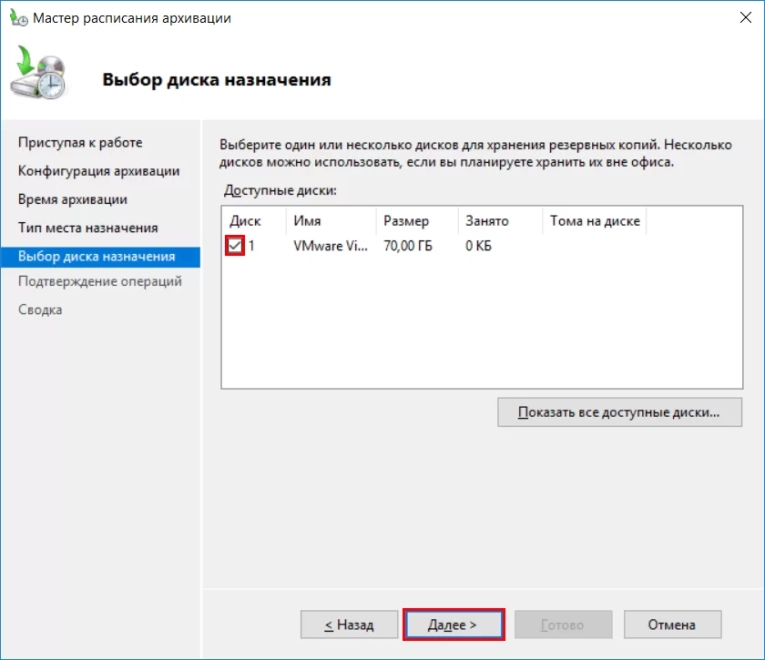The width and height of the screenshot is (765, 660).
Task: Select the Выбор диска назначения step
Action: point(96,256)
